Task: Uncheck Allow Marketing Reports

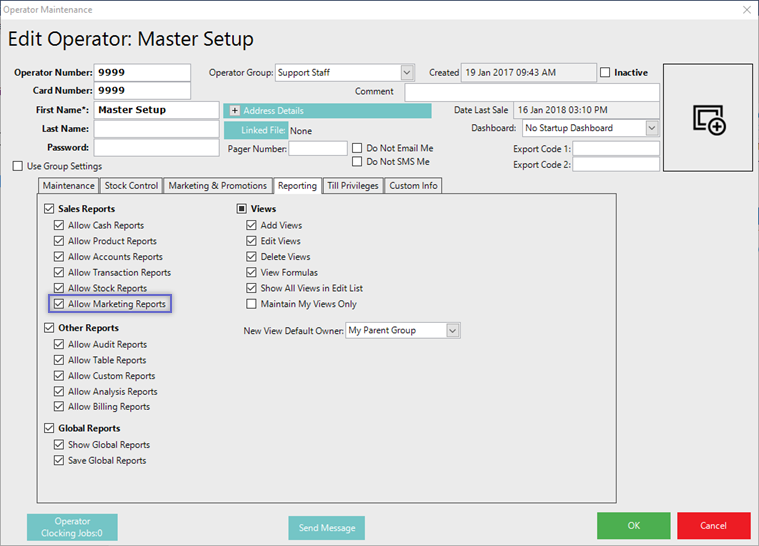Action: [60, 304]
